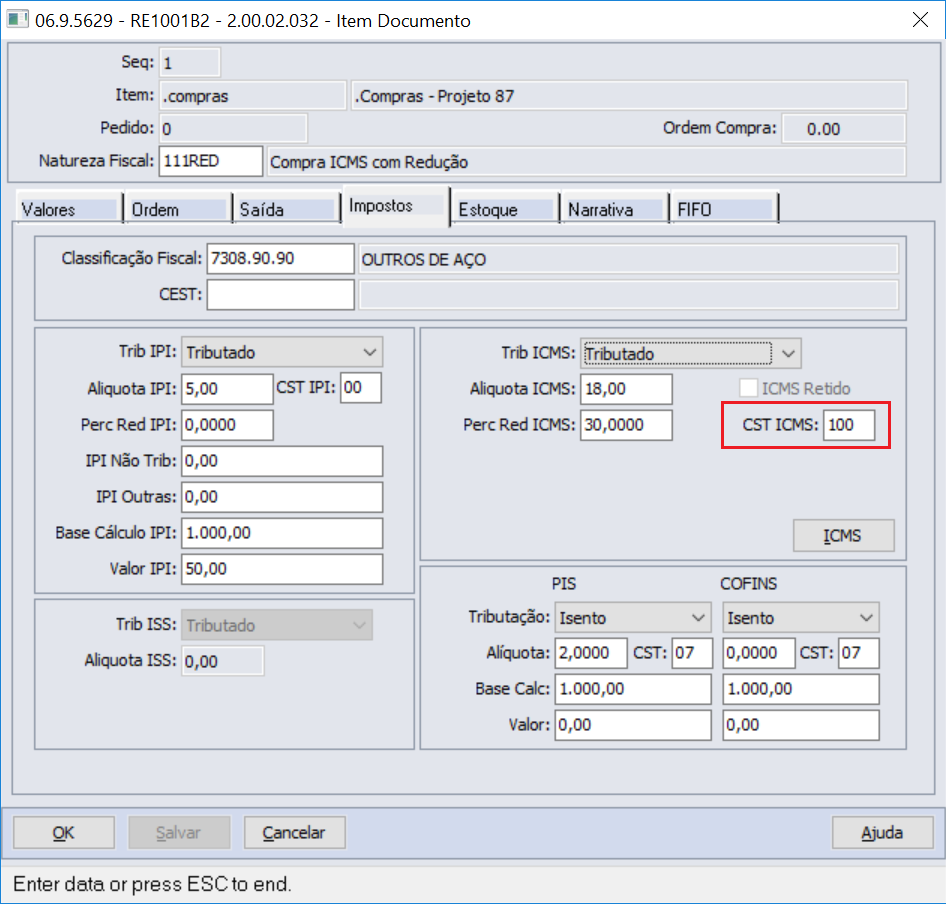
Task: Click the Pedido field
Action: [x=233, y=129]
